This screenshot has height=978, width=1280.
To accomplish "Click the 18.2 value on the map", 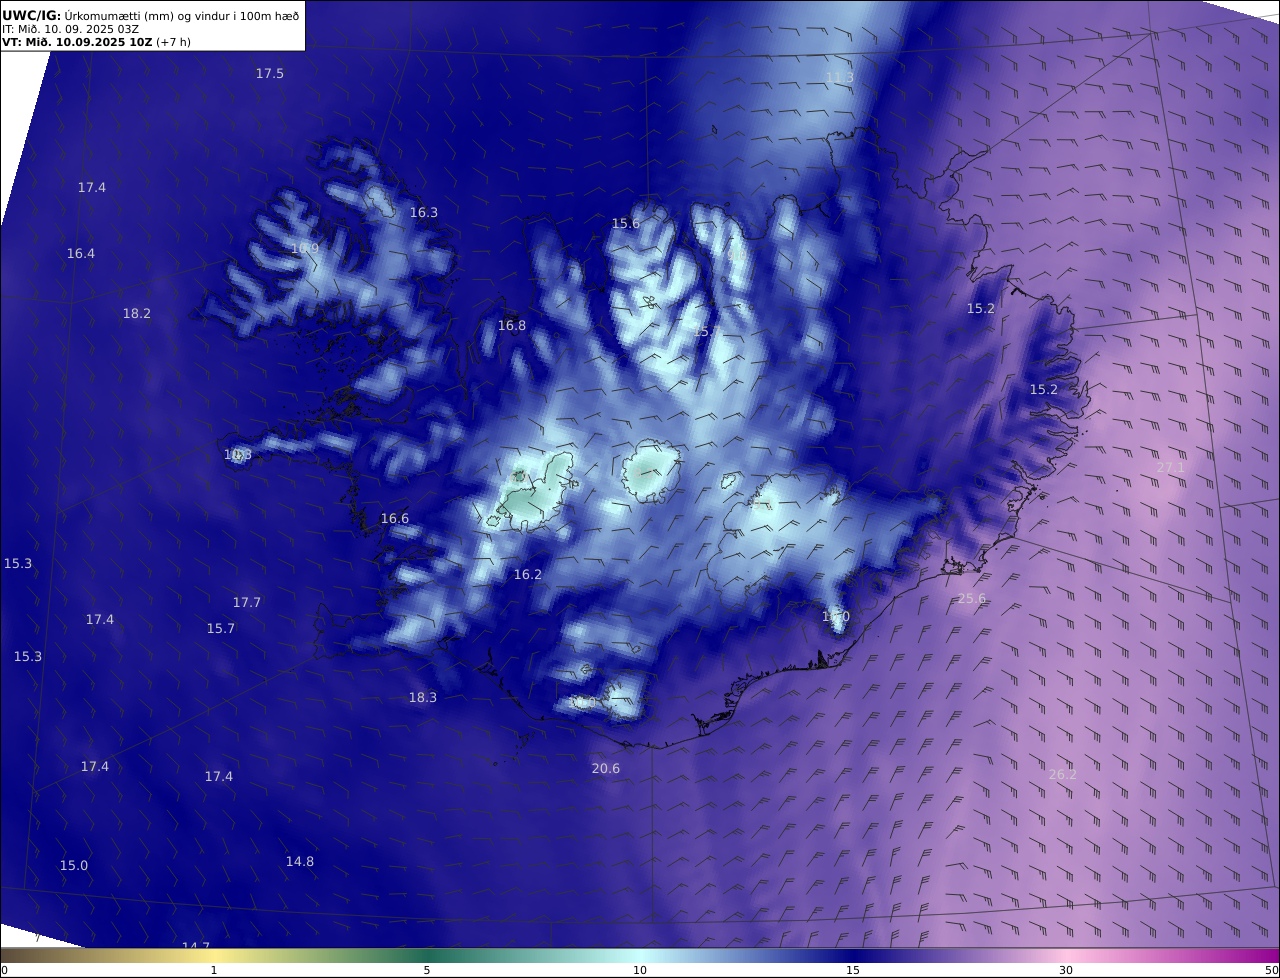I will click(137, 314).
